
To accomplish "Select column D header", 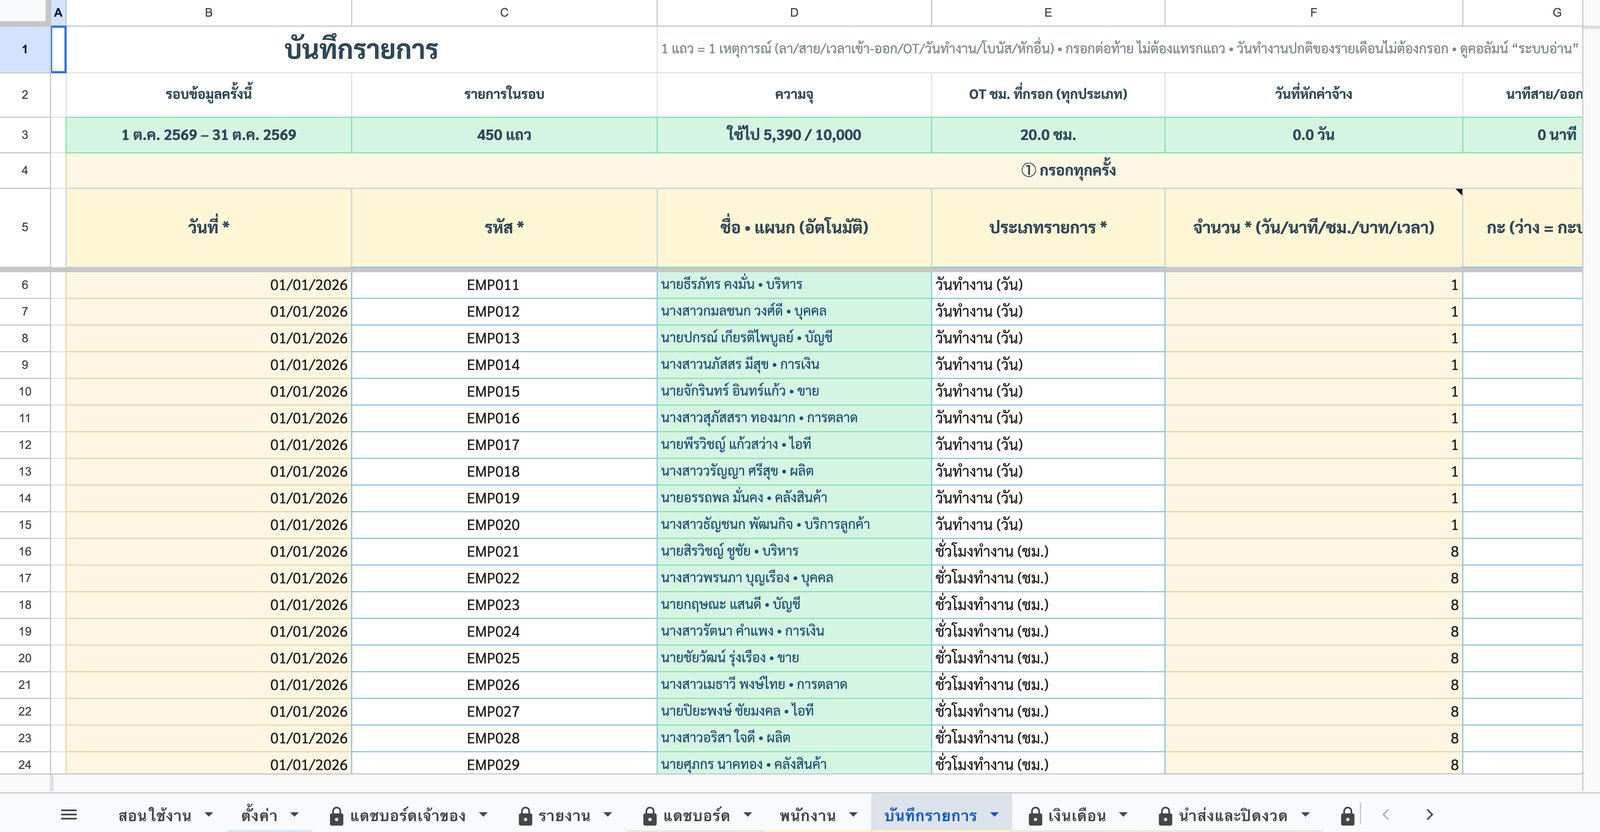I will point(794,12).
